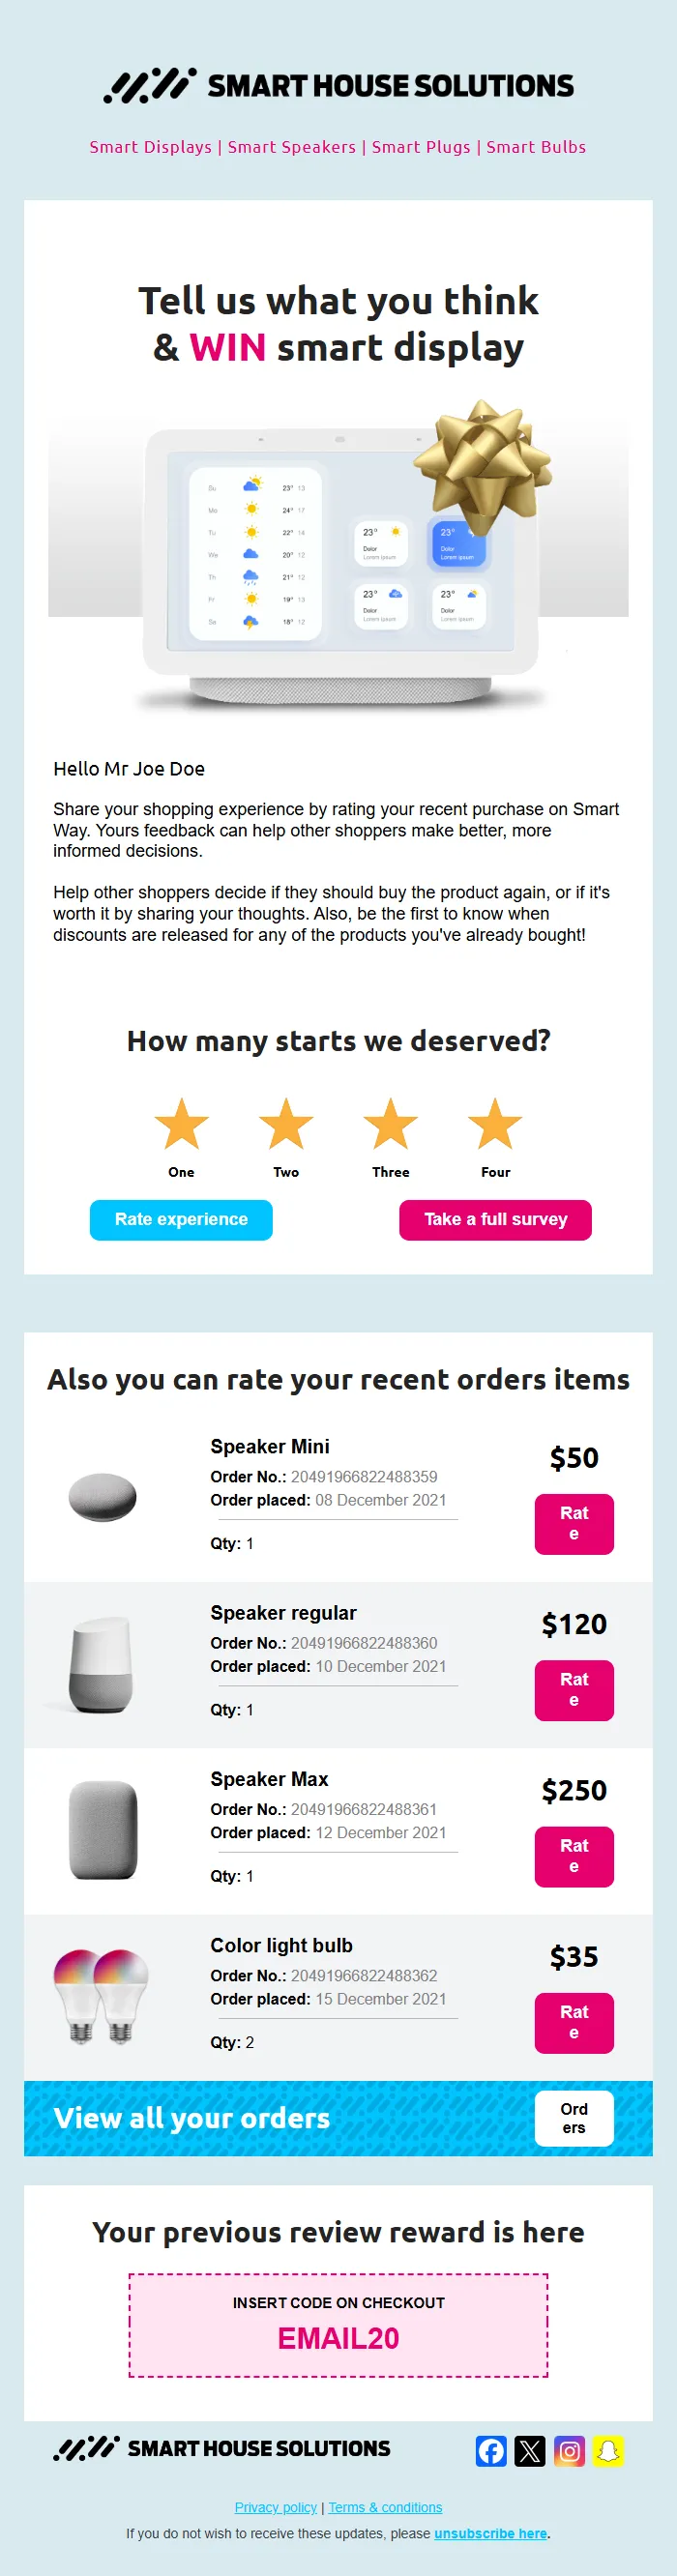Rate the Color light bulb order

(574, 2023)
